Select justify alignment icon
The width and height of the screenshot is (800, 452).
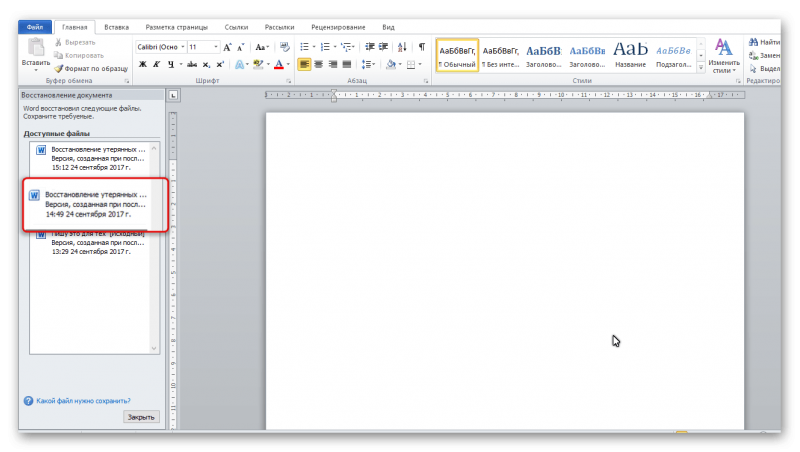coord(347,64)
